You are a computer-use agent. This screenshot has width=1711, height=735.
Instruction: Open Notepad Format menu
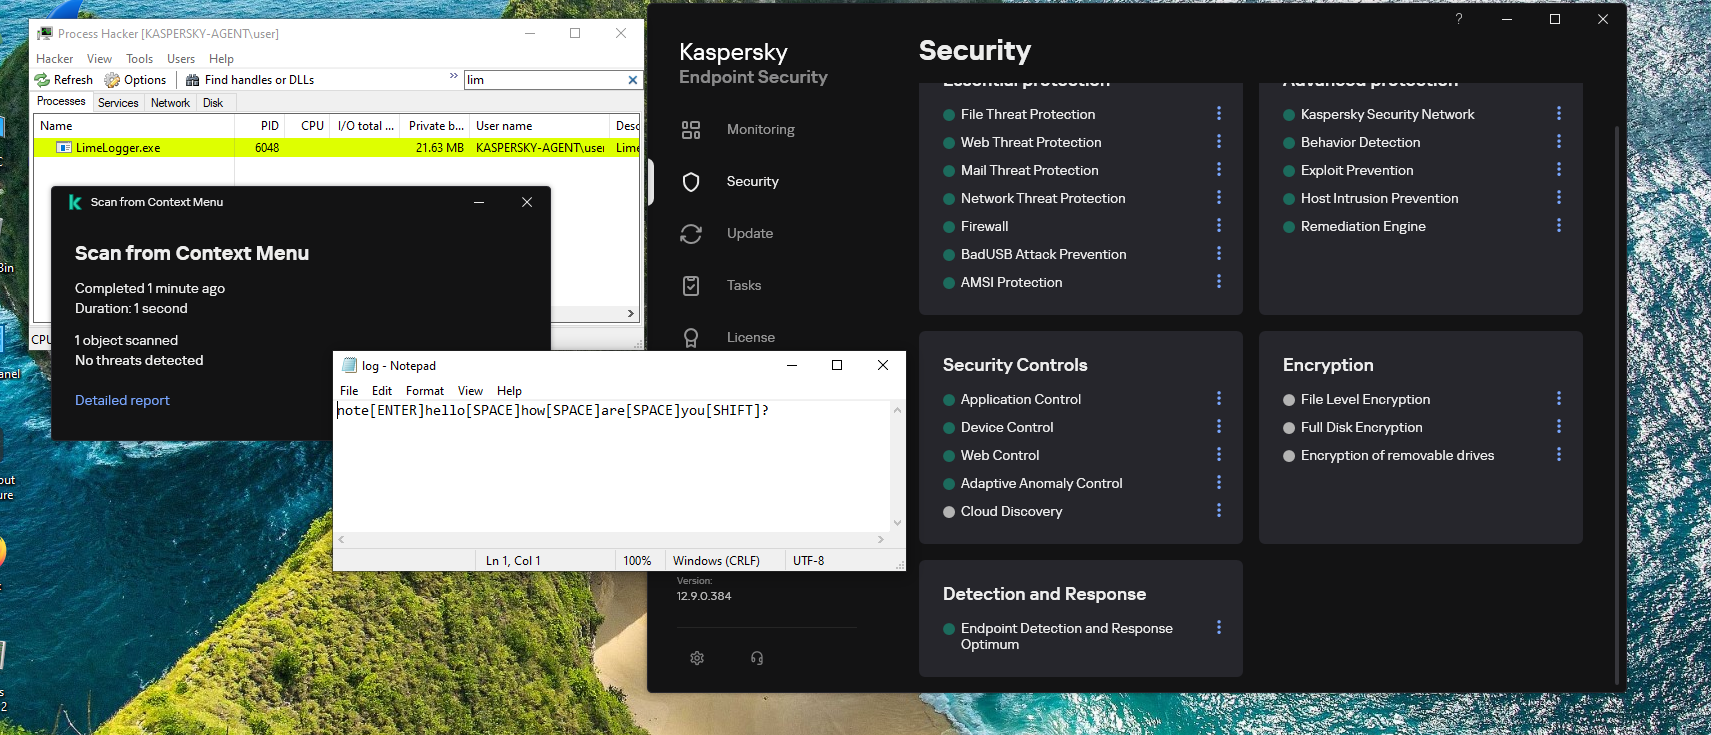[425, 391]
